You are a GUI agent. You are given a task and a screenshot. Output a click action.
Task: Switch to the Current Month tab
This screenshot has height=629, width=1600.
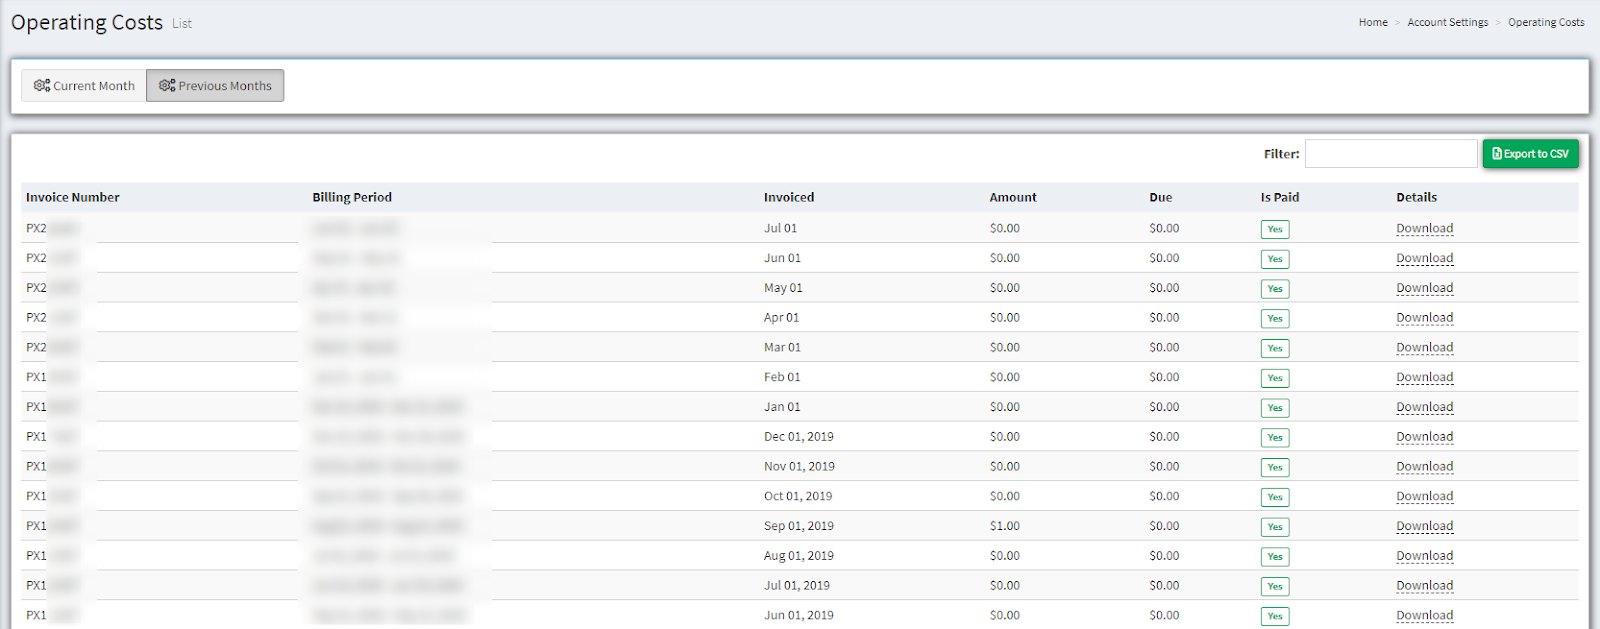tap(84, 86)
